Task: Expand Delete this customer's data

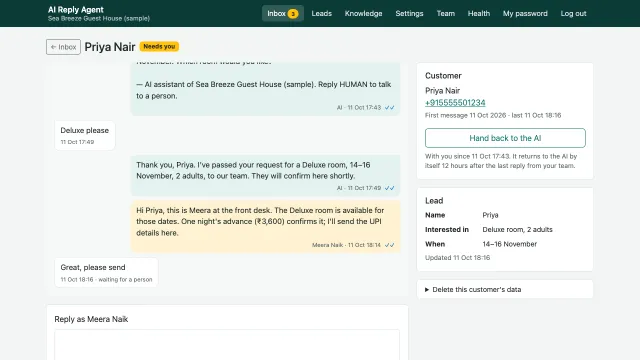Action: point(476,289)
